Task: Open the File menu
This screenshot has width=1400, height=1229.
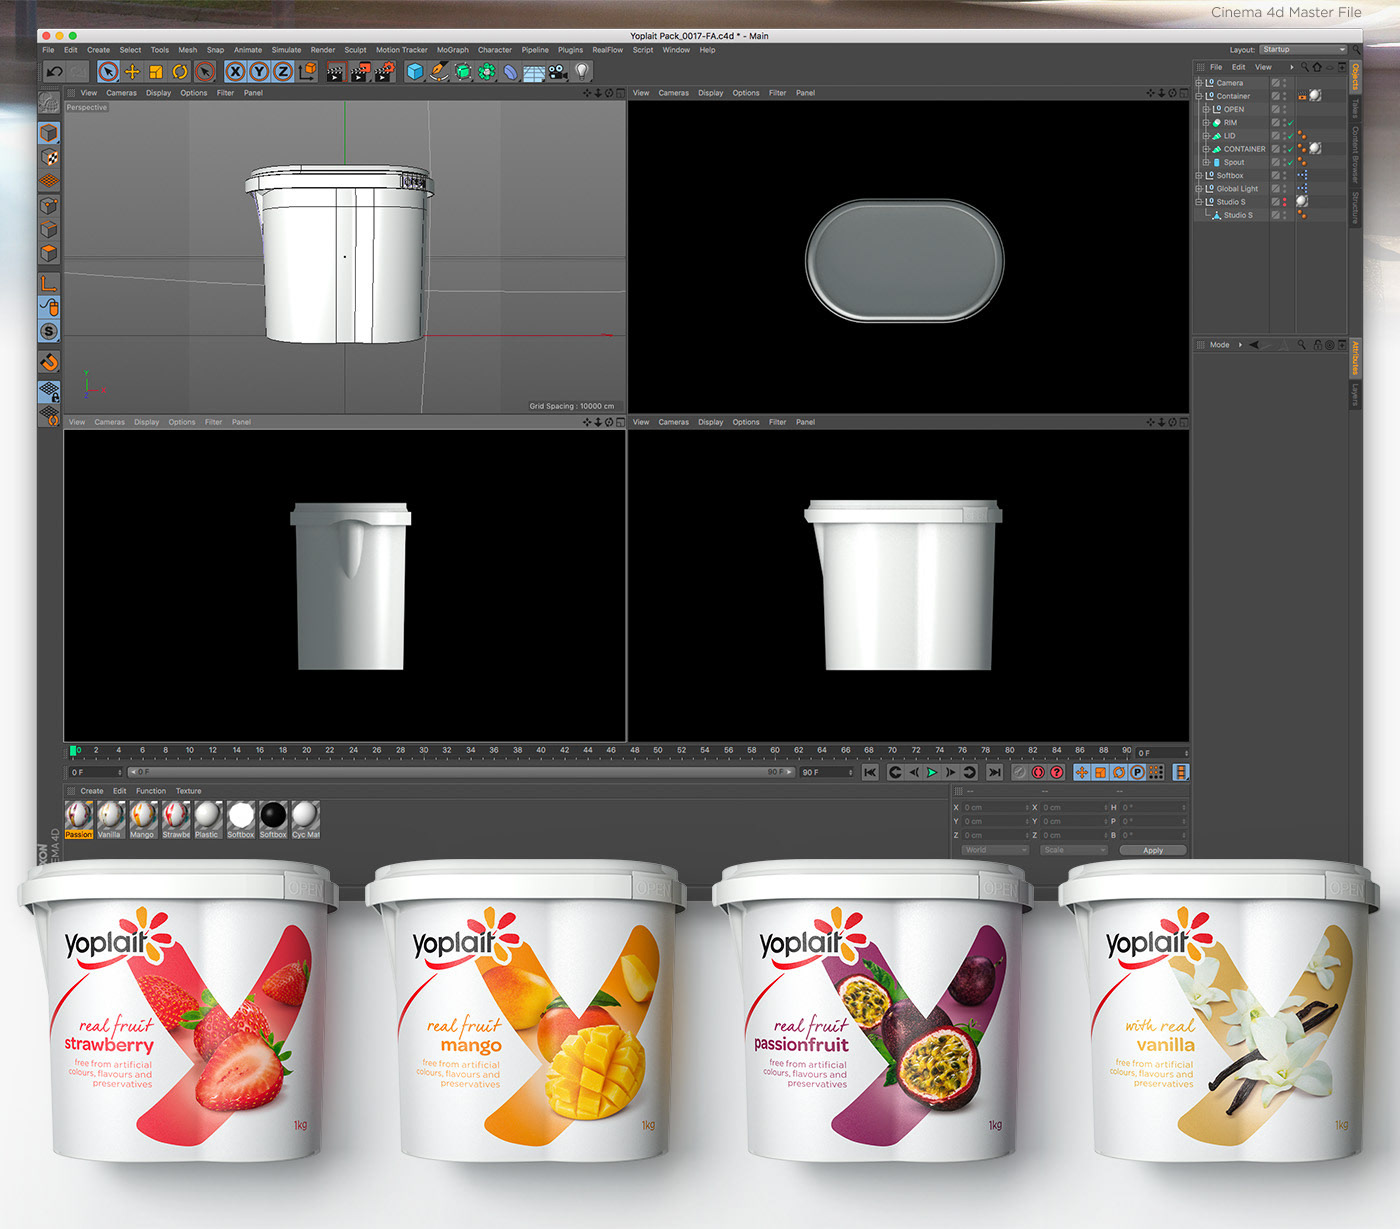Action: click(x=48, y=50)
